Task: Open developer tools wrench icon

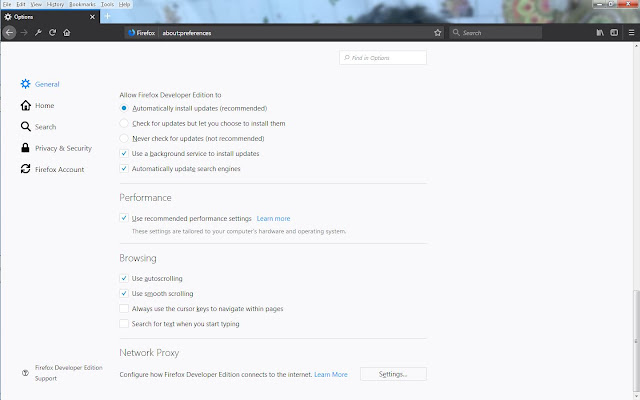Action: (x=38, y=33)
